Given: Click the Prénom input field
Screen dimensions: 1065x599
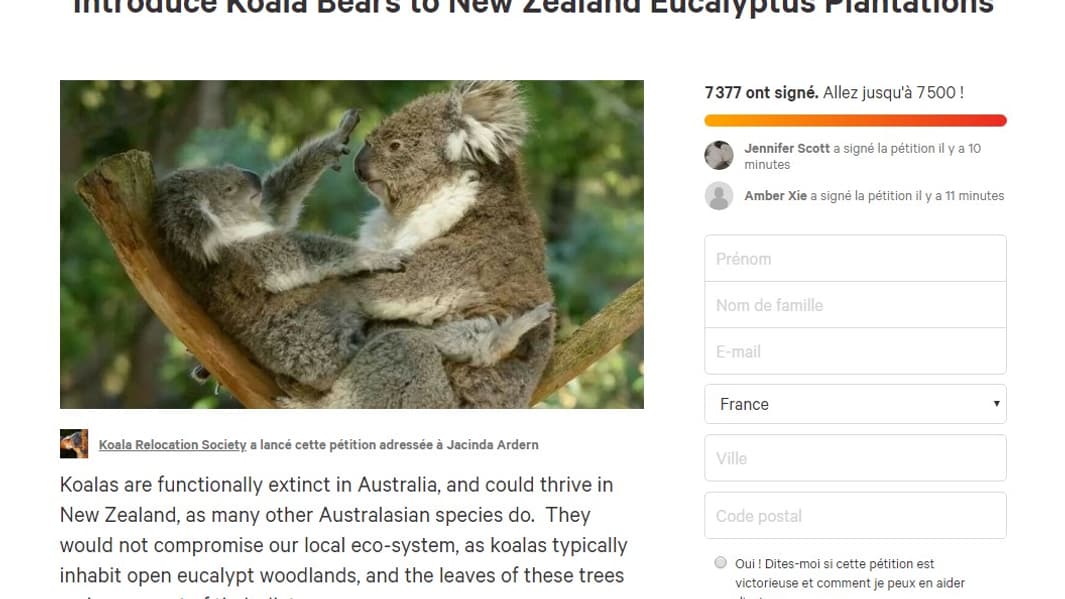Looking at the screenshot, I should tap(855, 258).
